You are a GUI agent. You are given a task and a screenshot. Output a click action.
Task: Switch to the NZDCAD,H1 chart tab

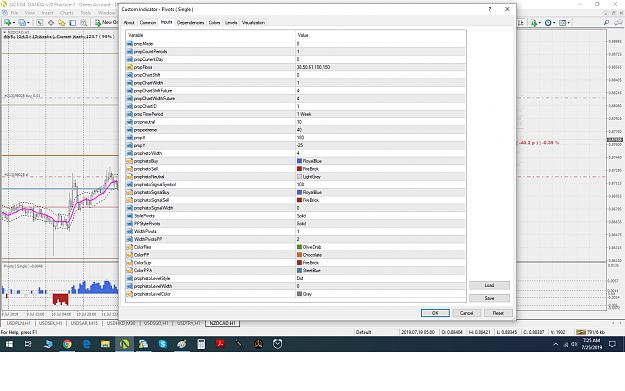[222, 323]
